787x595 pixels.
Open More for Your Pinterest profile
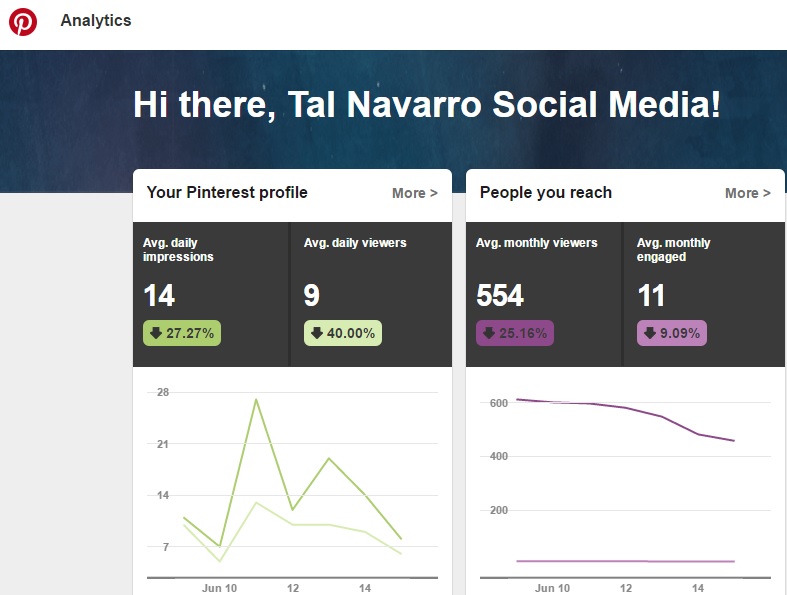point(414,193)
